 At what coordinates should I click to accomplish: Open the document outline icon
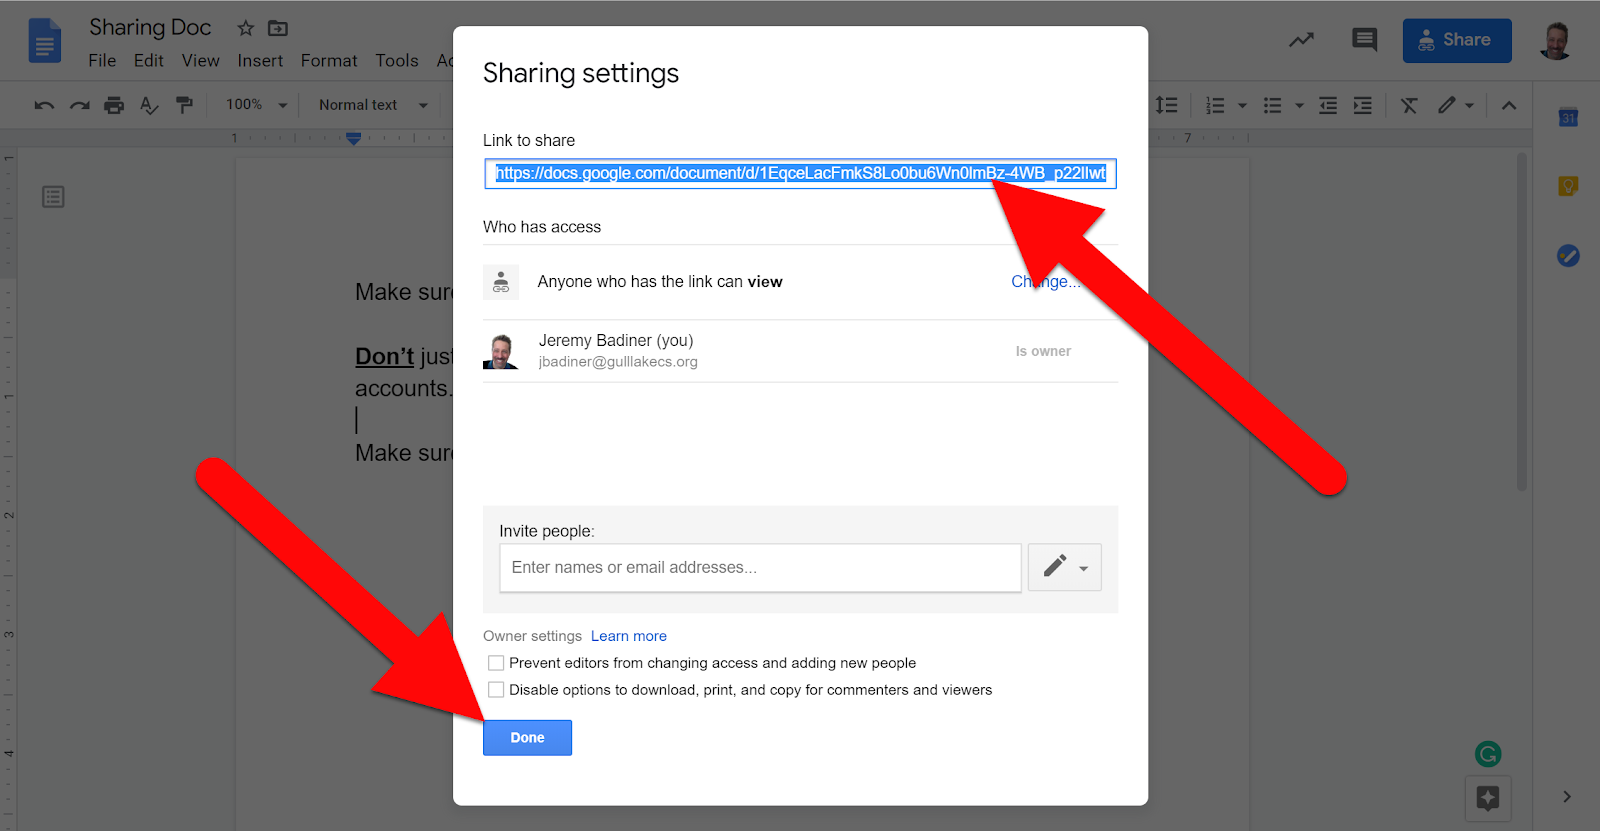click(53, 197)
